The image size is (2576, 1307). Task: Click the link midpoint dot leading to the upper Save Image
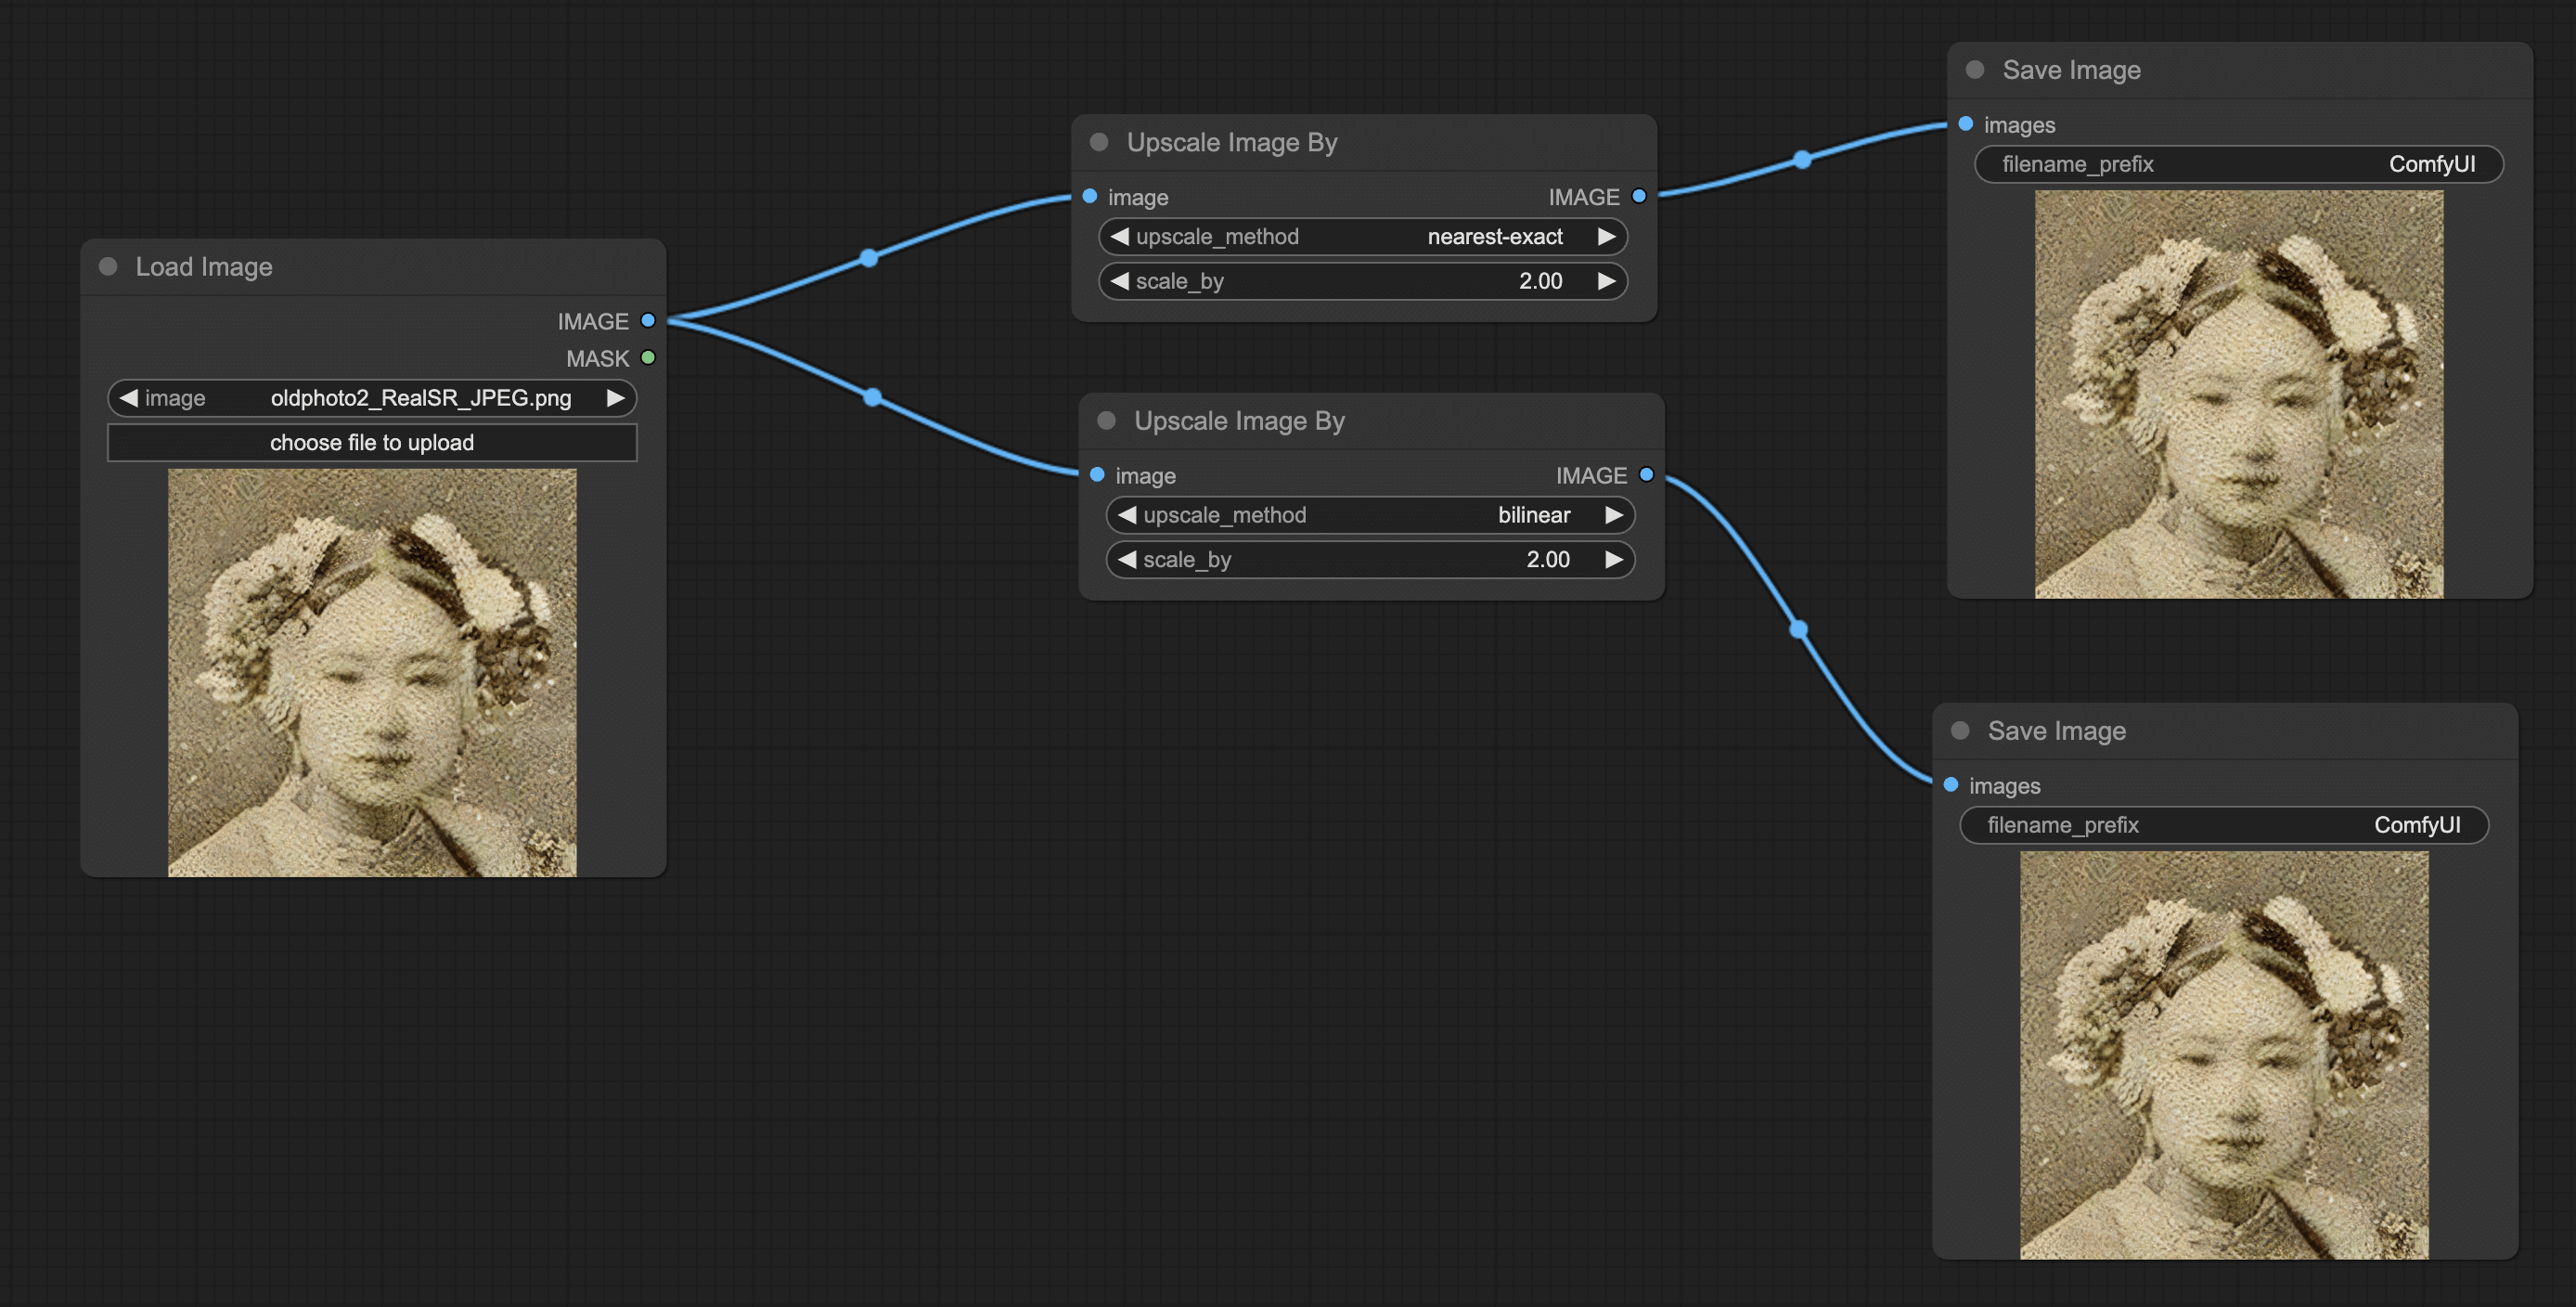tap(1802, 159)
